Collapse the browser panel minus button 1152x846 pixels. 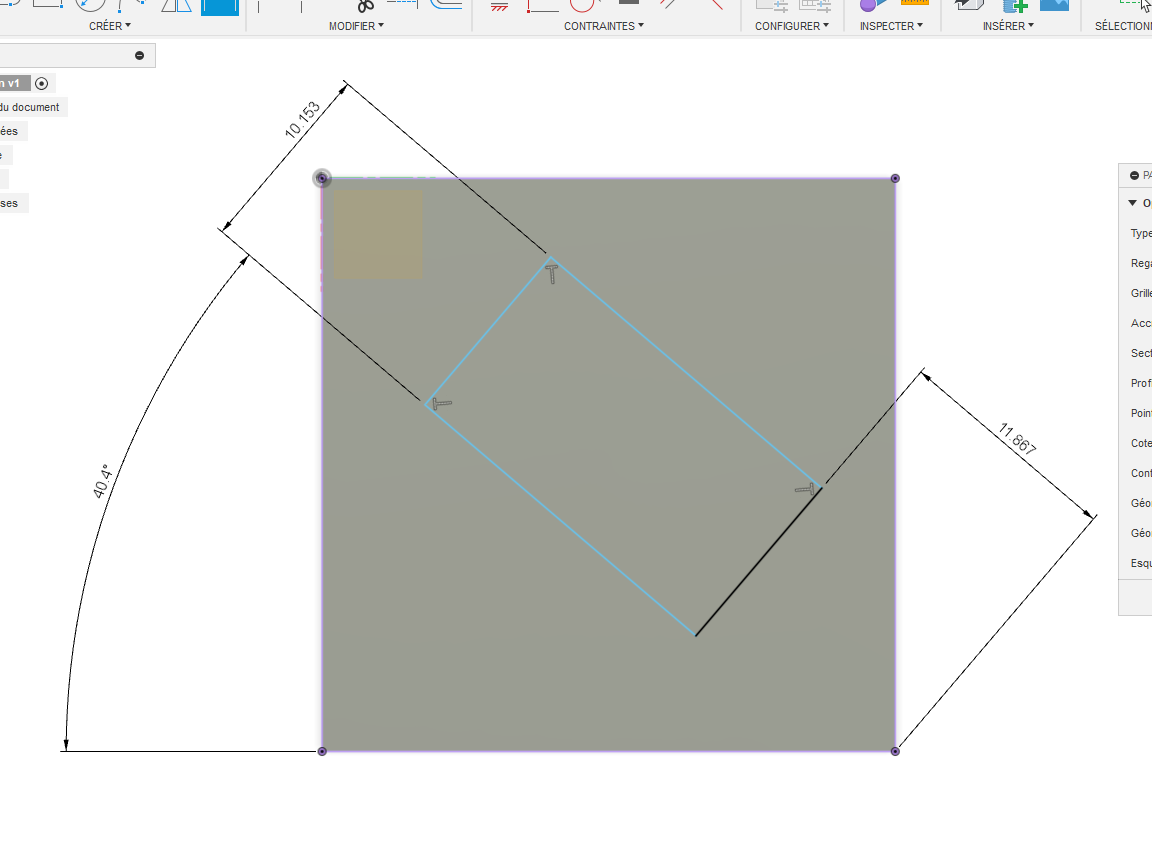point(140,56)
